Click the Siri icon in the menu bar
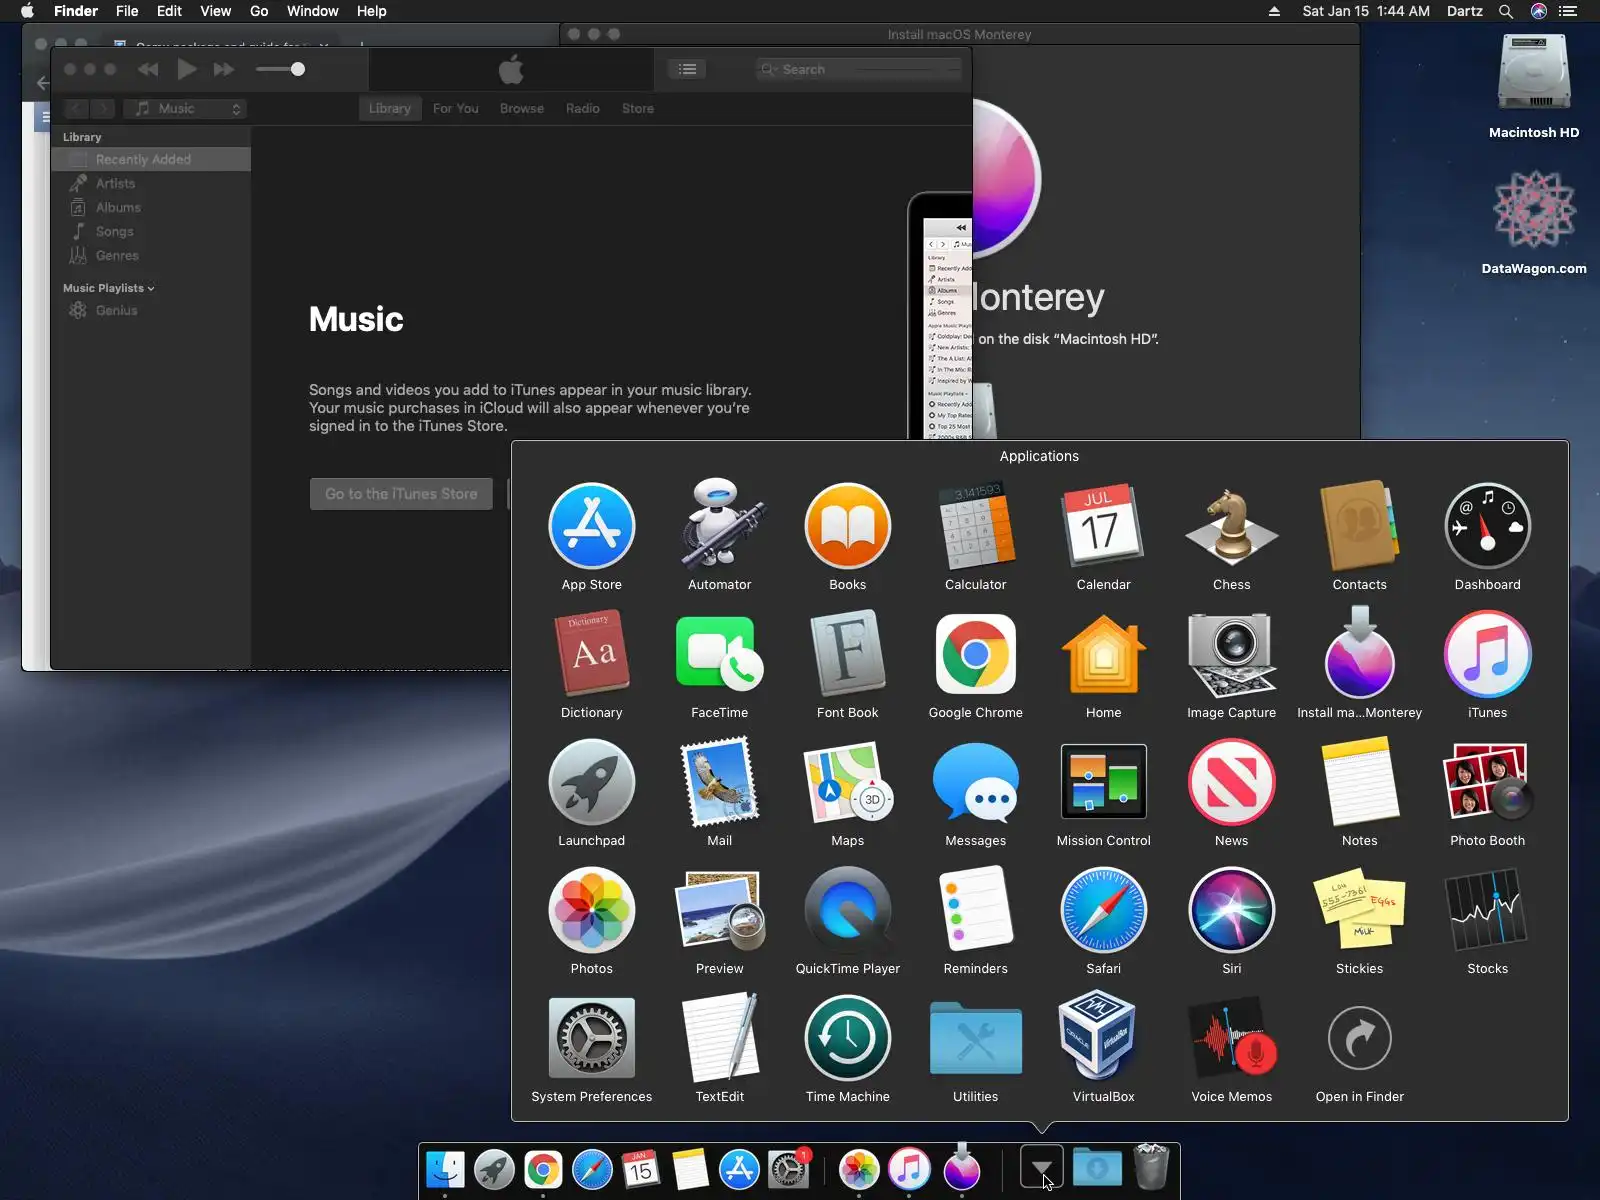This screenshot has width=1600, height=1200. pos(1538,11)
